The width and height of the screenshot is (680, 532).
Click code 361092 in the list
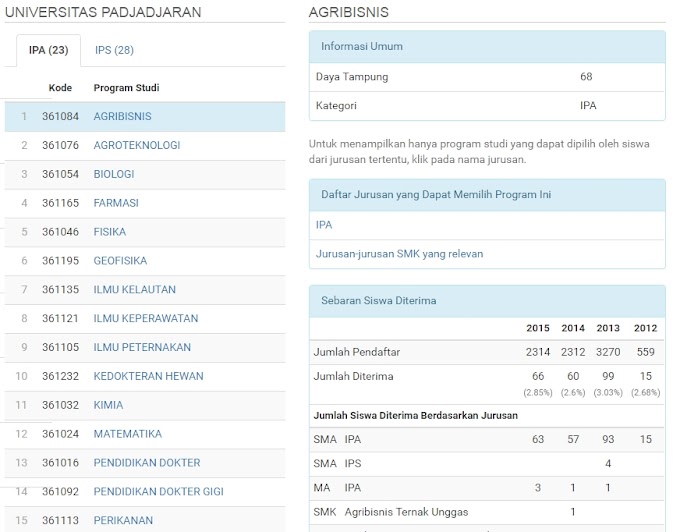pyautogui.click(x=60, y=492)
